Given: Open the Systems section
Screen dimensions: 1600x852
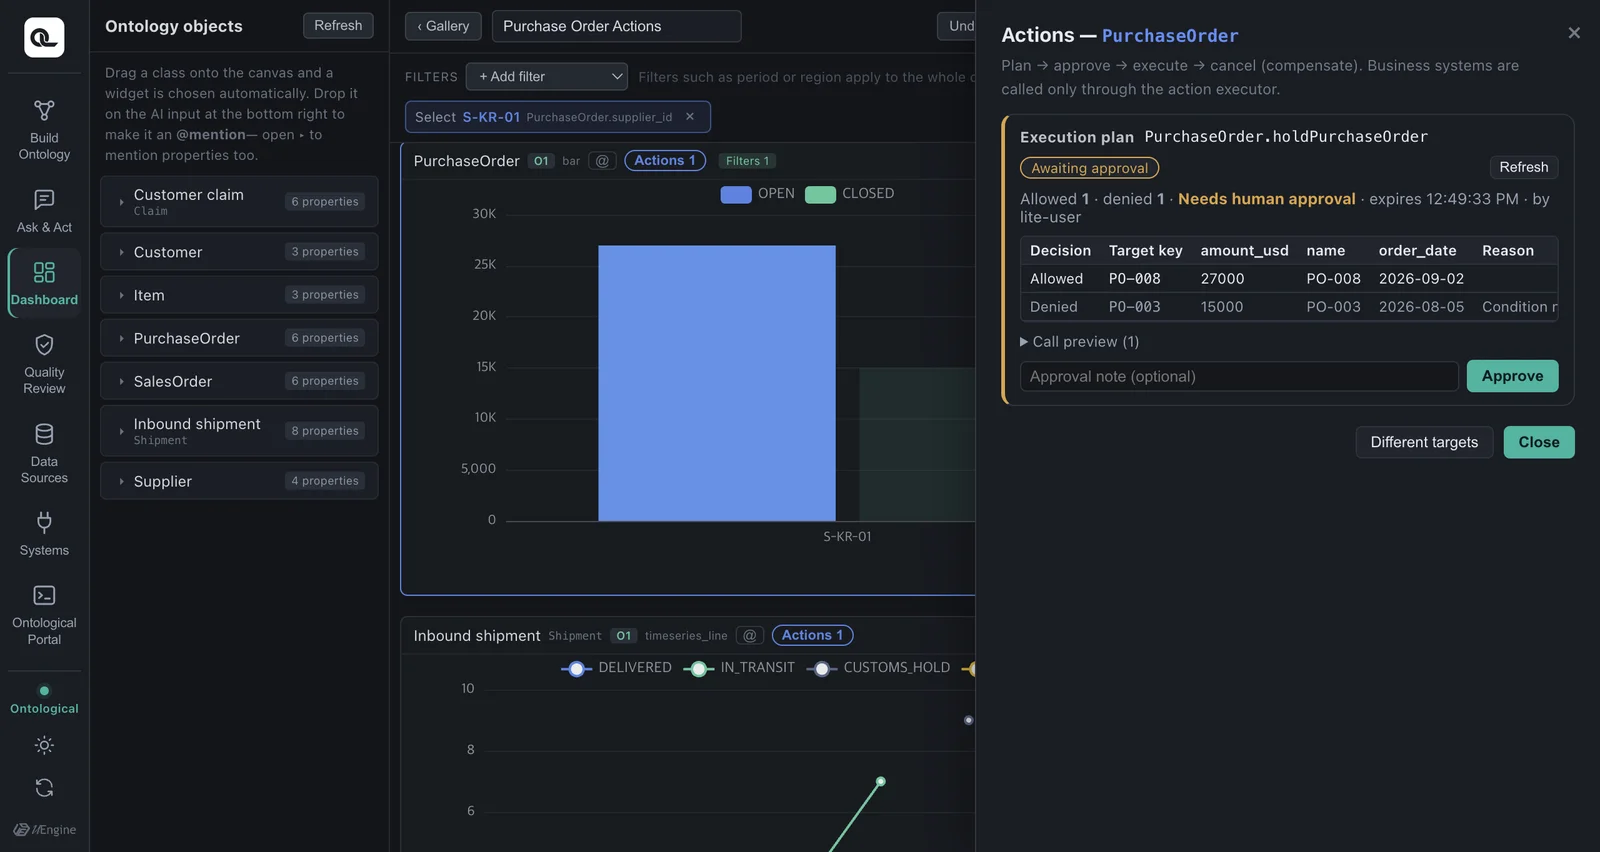Looking at the screenshot, I should (44, 535).
